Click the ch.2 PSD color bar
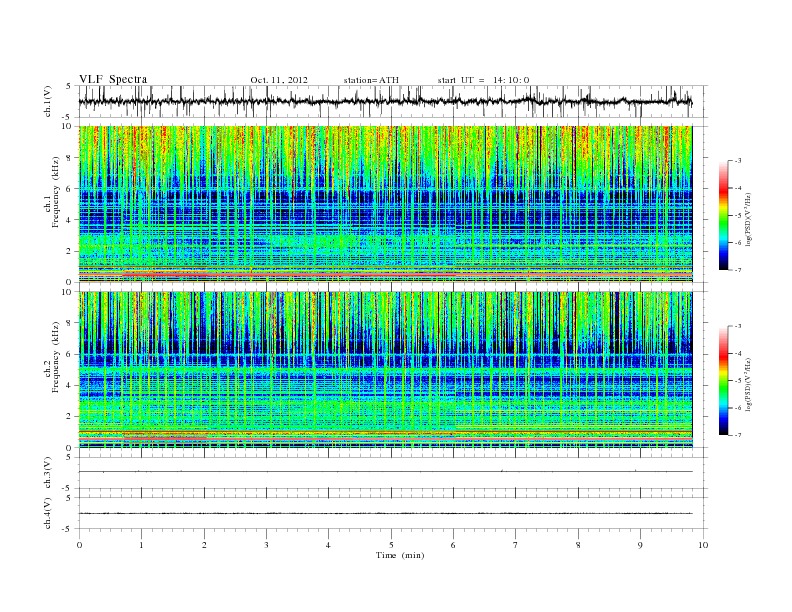Screen dimensions: 792x612 coord(724,380)
